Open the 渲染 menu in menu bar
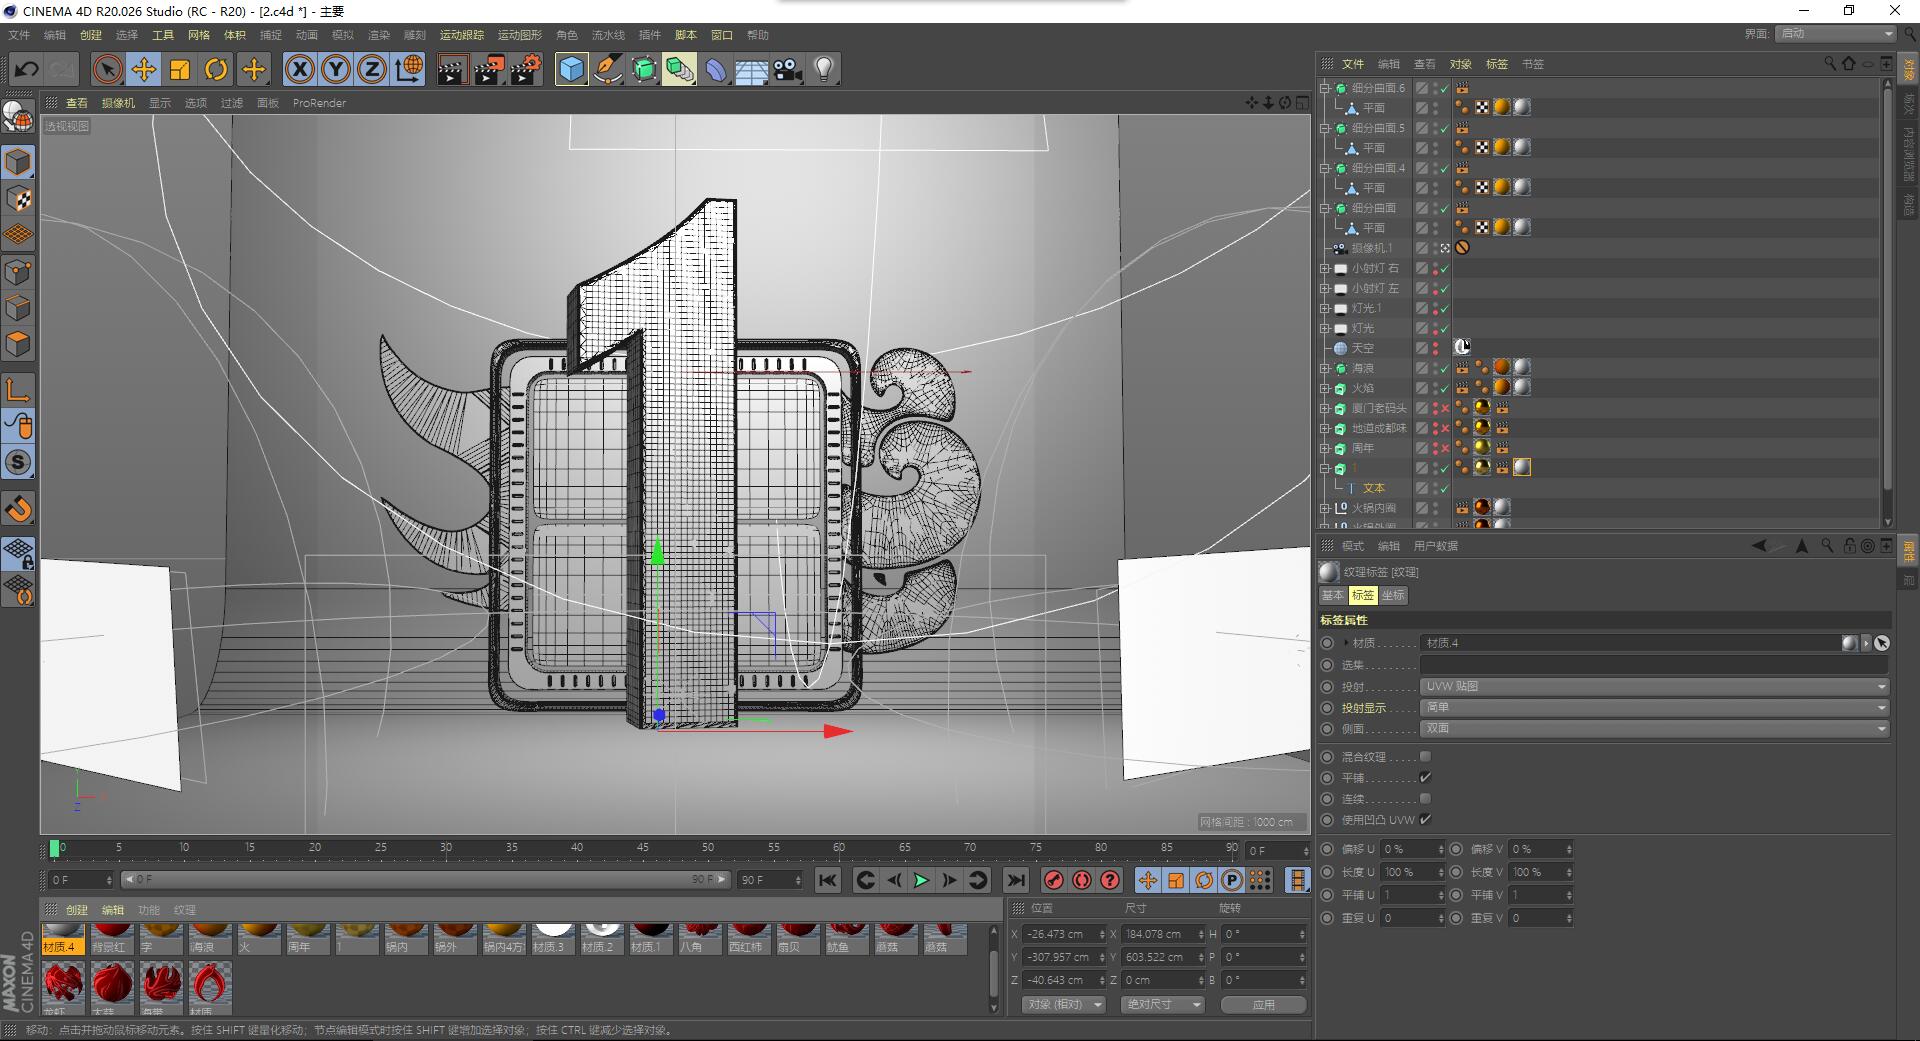Image resolution: width=1920 pixels, height=1041 pixels. [x=379, y=35]
